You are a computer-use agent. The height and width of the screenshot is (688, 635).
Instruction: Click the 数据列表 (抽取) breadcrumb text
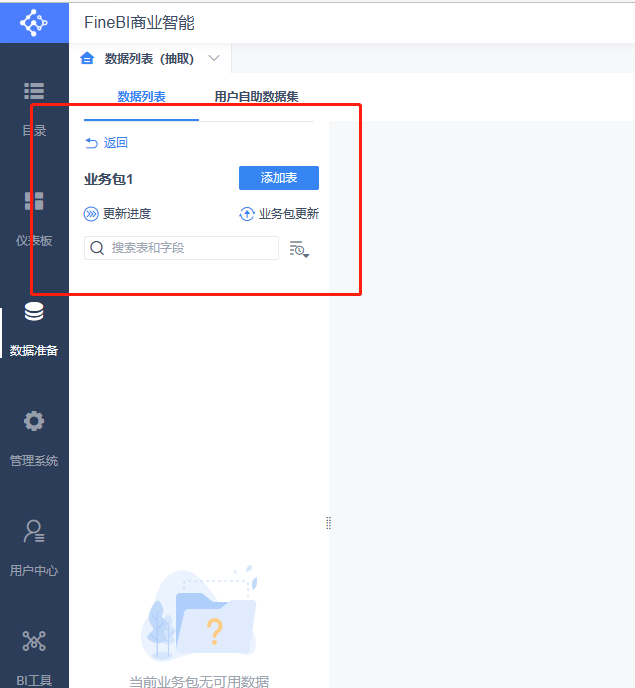point(149,58)
